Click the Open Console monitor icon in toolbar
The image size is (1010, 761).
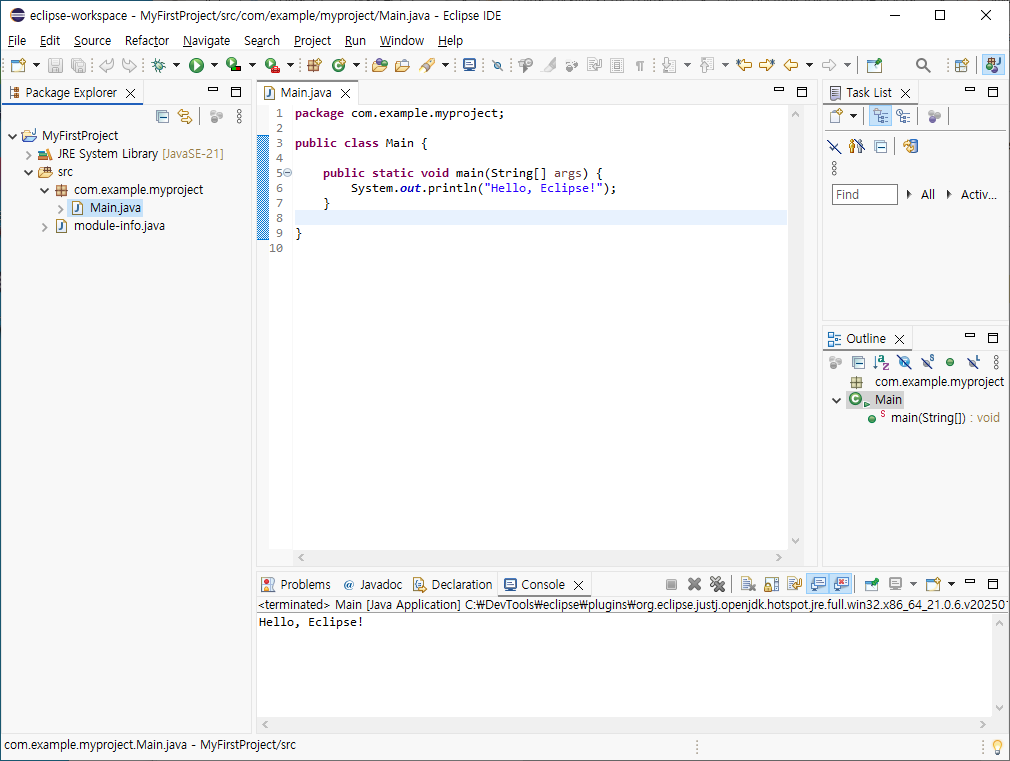pos(470,65)
